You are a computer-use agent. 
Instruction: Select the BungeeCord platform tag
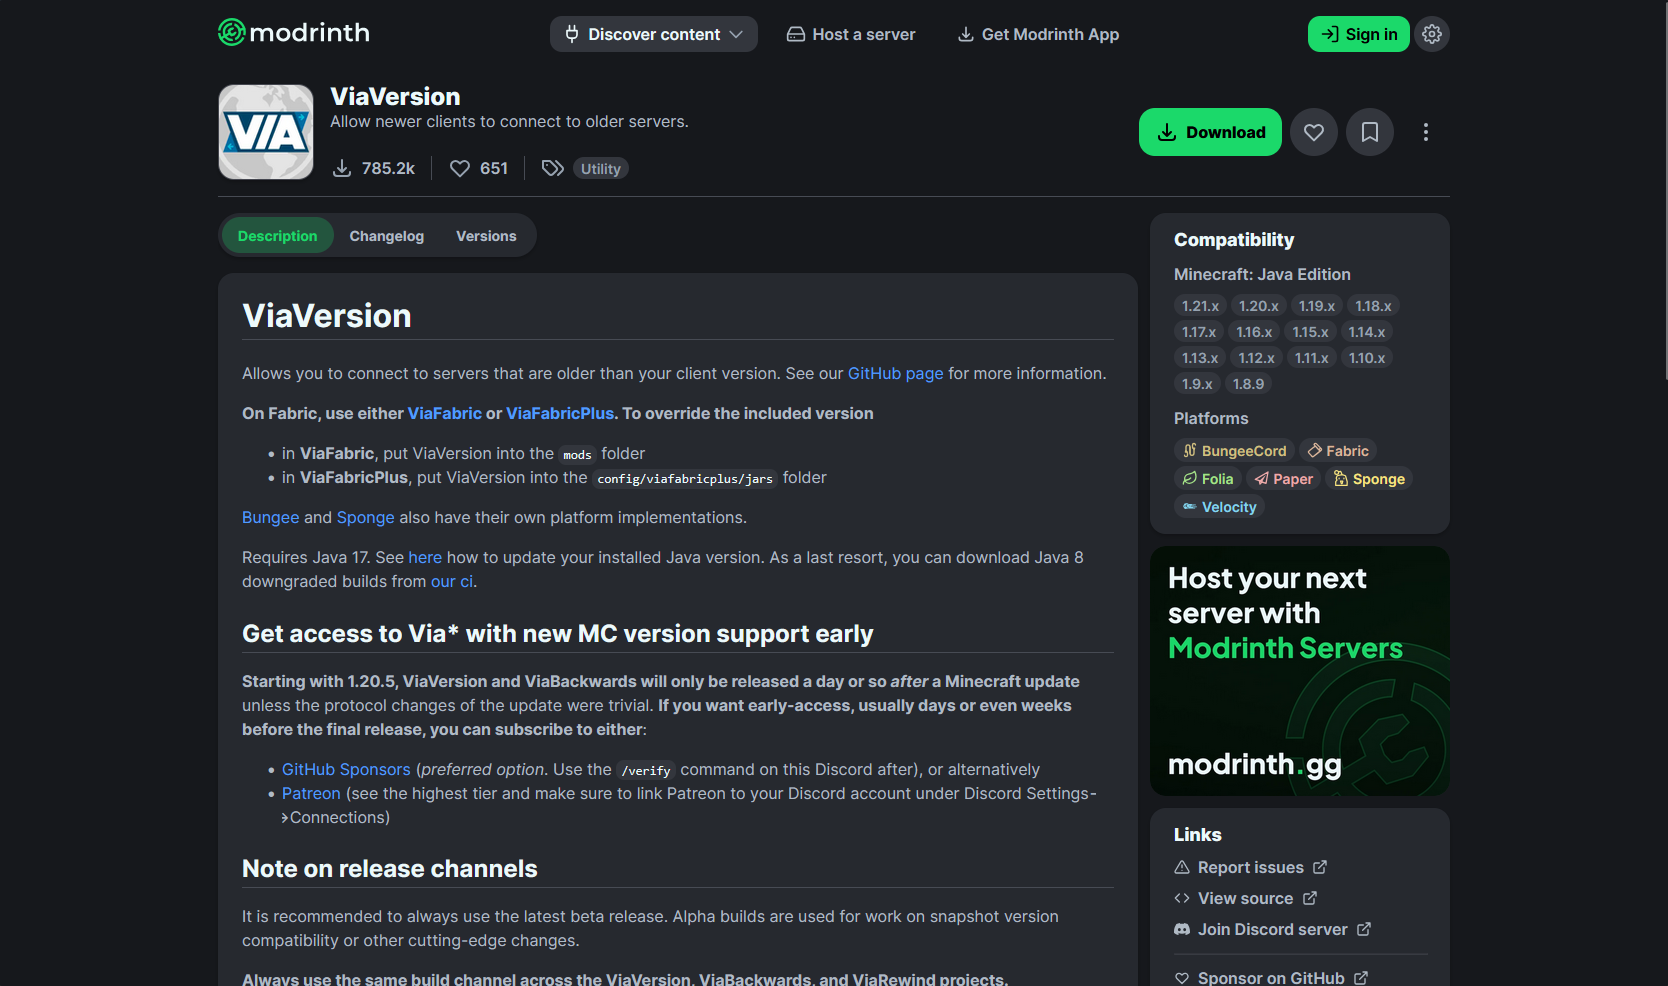pyautogui.click(x=1234, y=451)
